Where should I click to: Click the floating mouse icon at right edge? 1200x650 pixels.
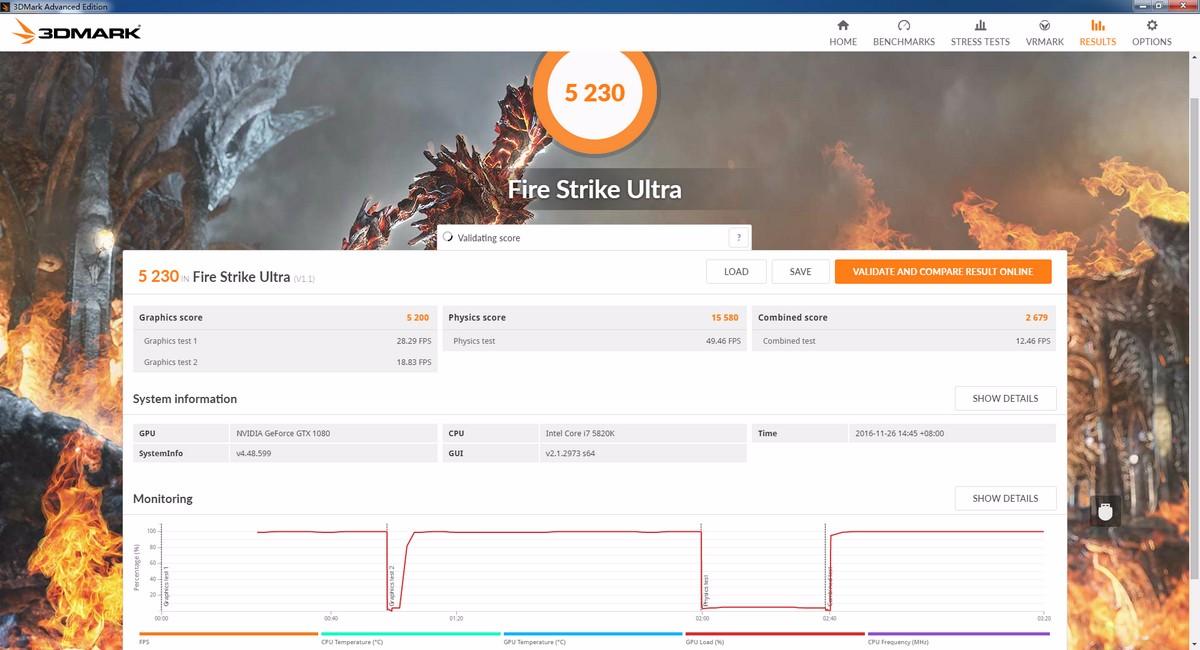tap(1105, 512)
